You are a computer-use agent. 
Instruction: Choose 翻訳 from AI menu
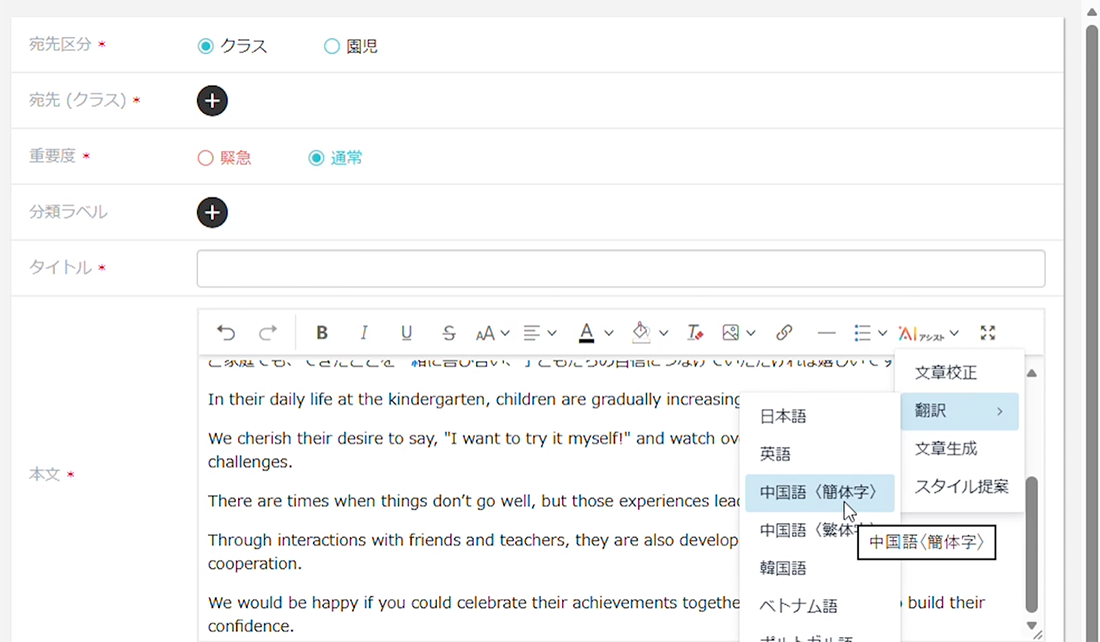pyautogui.click(x=959, y=411)
